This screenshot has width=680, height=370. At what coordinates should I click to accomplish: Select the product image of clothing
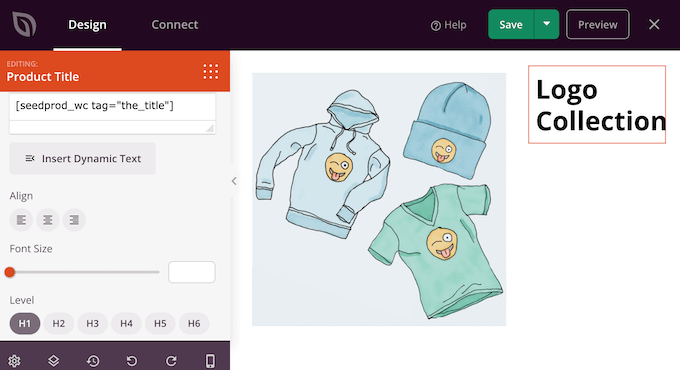click(x=379, y=199)
